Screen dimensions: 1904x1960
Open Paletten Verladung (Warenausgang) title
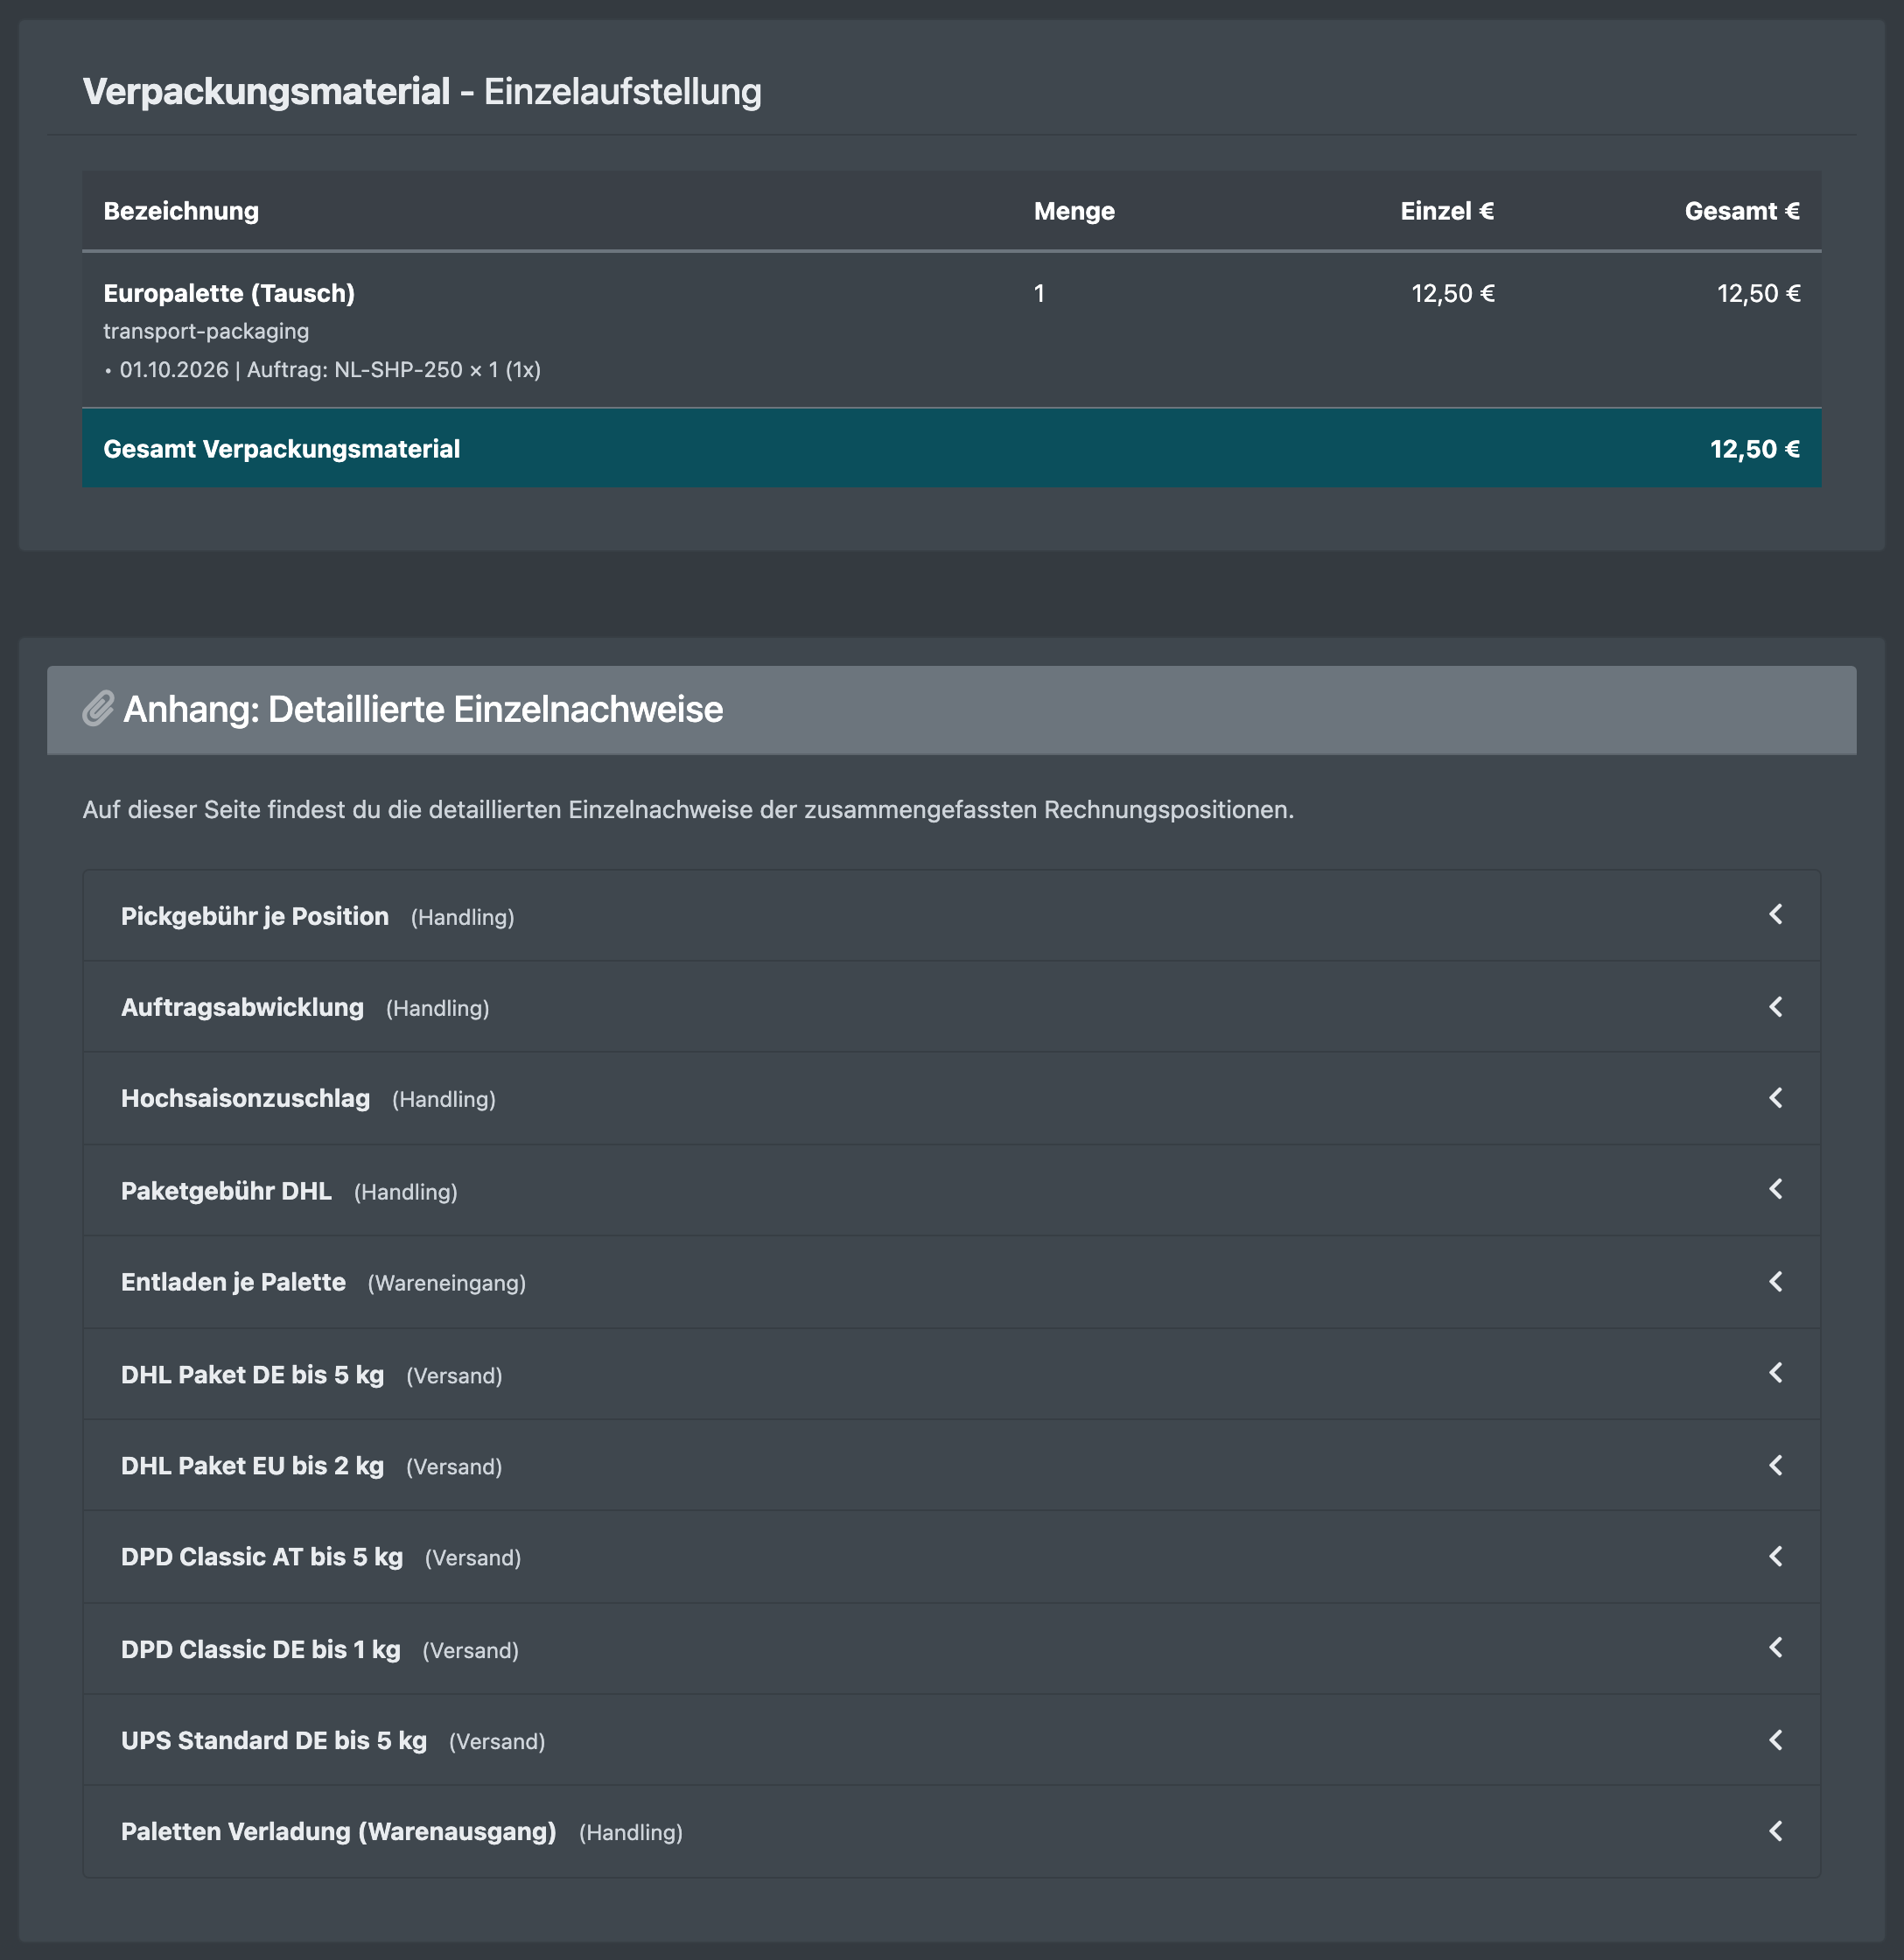(338, 1832)
